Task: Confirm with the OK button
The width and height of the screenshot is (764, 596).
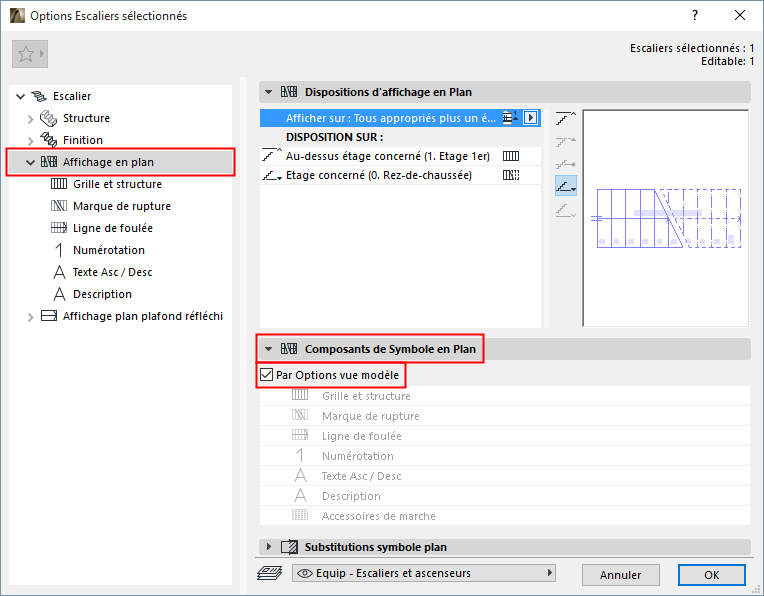Action: tap(711, 575)
